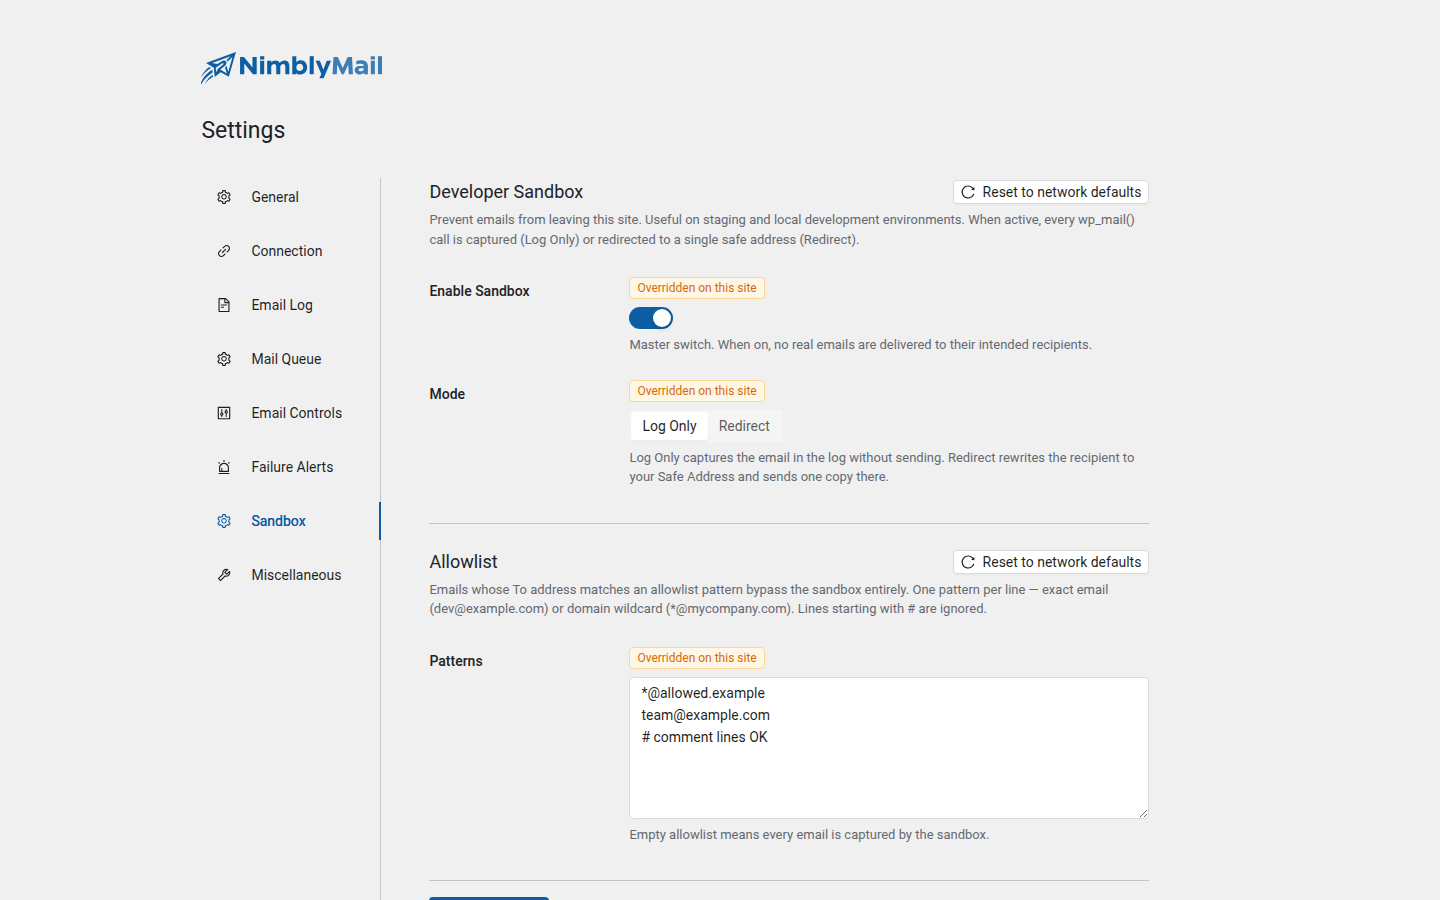Click the Connection link icon
Viewport: 1440px width, 900px height.
pos(224,251)
